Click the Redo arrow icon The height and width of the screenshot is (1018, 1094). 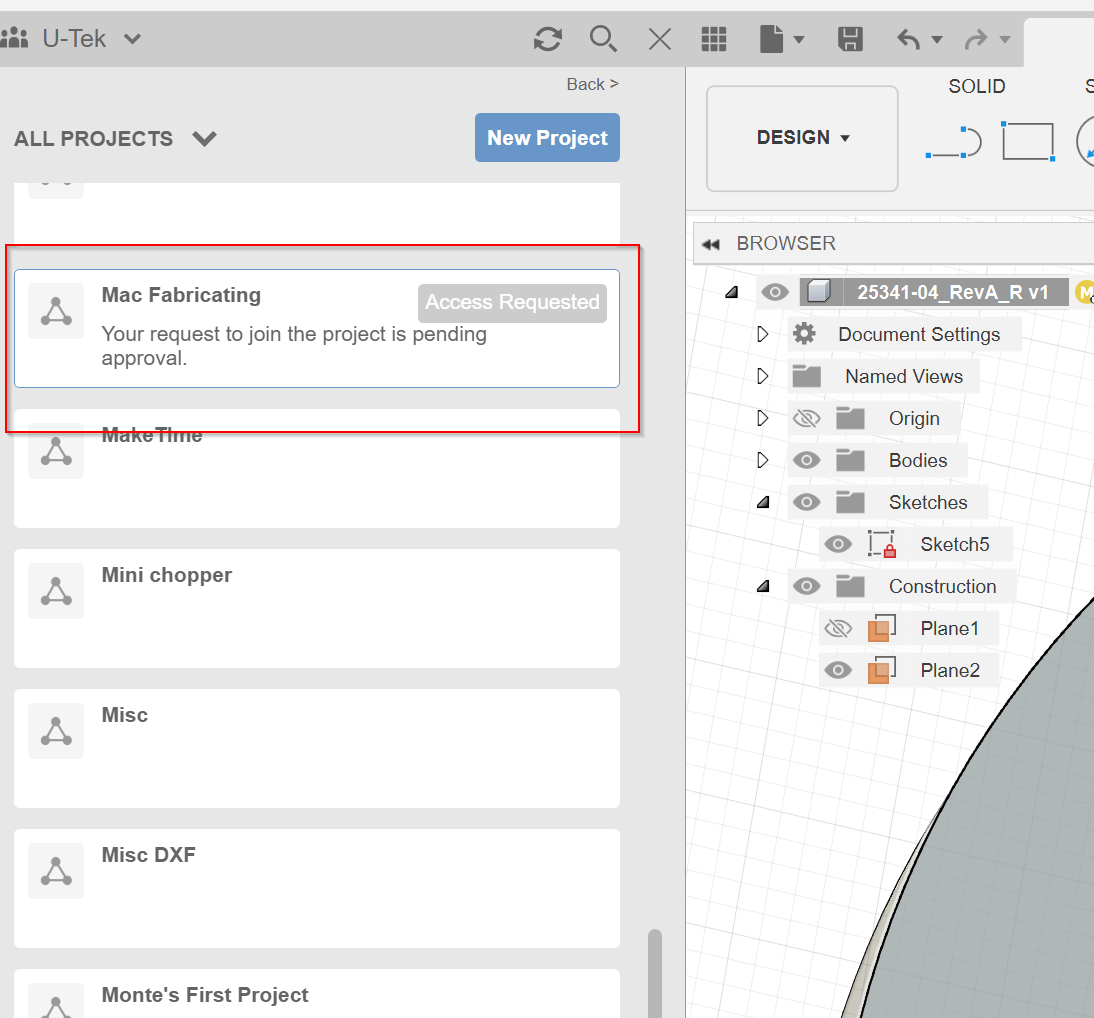976,39
